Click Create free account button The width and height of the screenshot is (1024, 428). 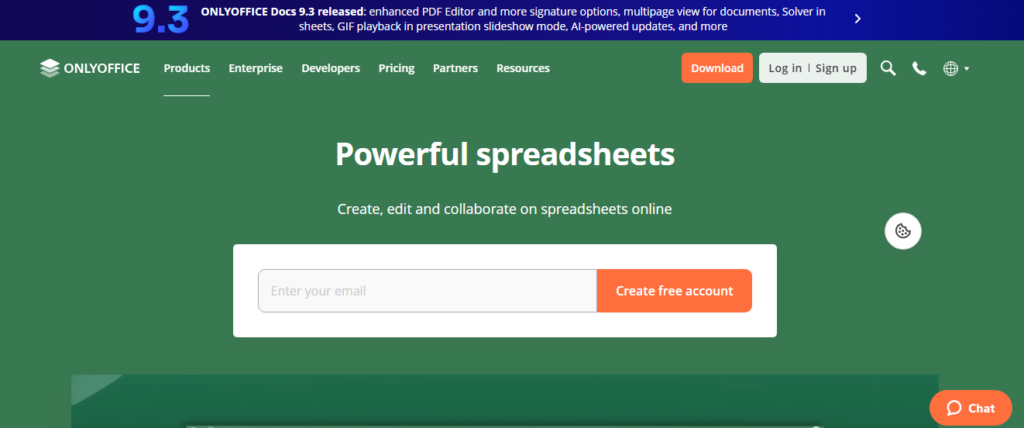(x=674, y=291)
